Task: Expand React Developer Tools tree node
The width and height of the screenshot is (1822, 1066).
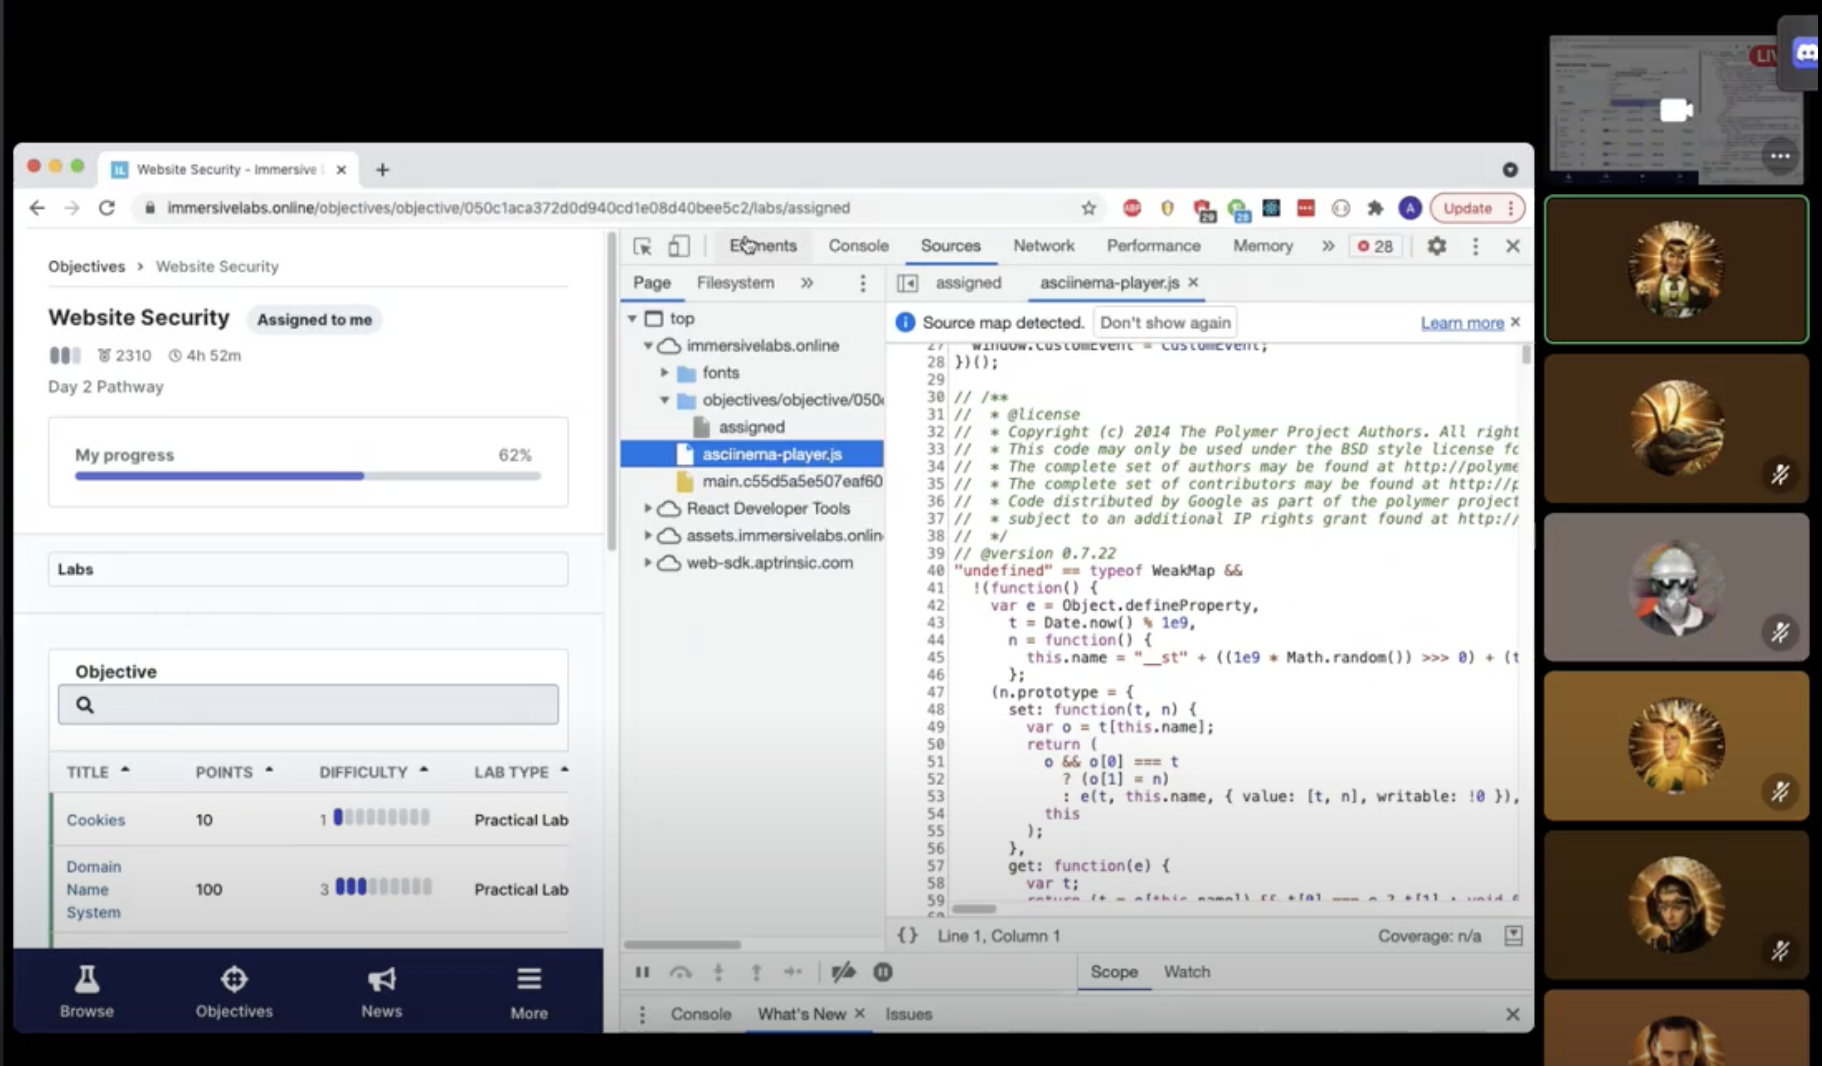Action: click(x=648, y=508)
